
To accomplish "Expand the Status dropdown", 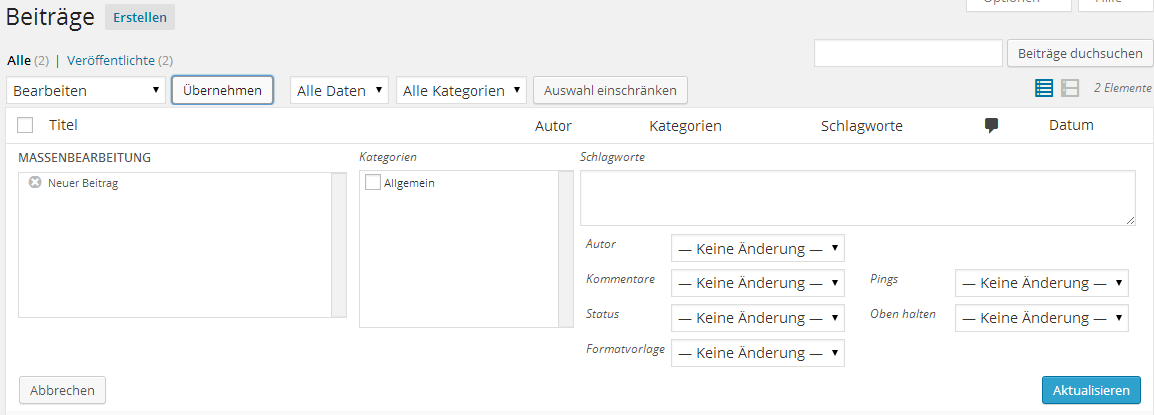I will (x=757, y=318).
